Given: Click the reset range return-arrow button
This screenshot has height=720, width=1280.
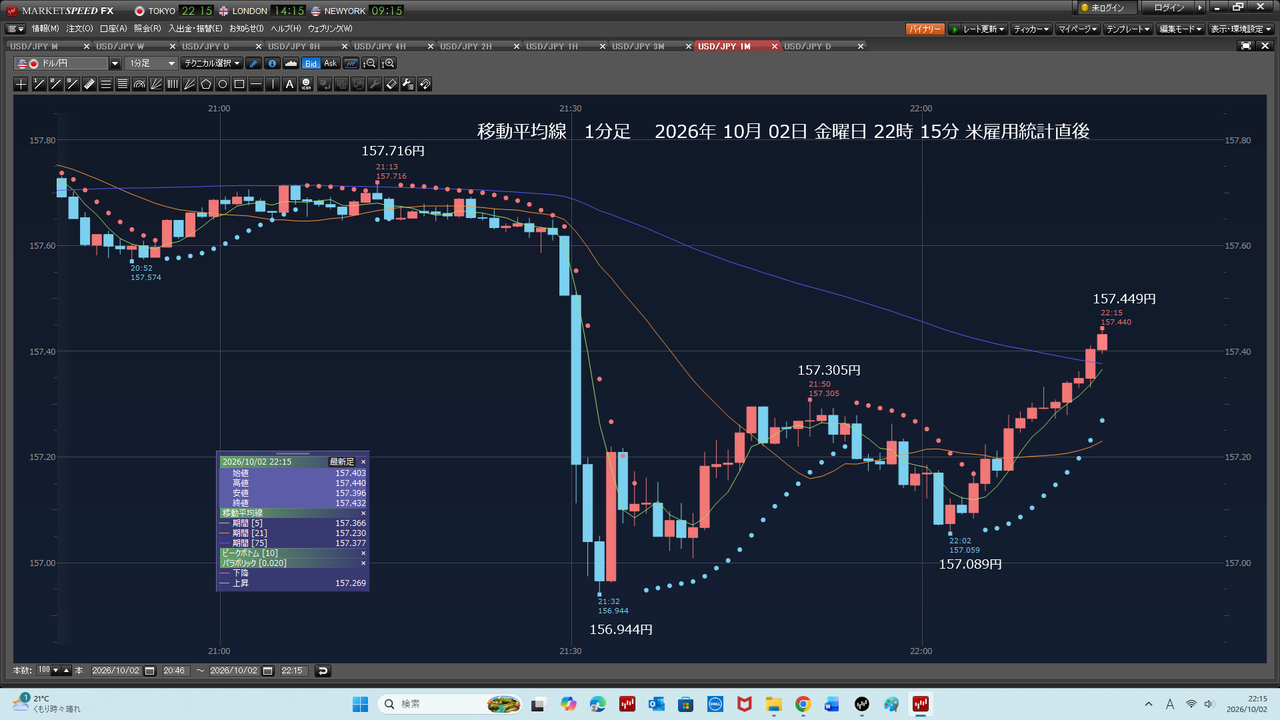Looking at the screenshot, I should pos(322,670).
